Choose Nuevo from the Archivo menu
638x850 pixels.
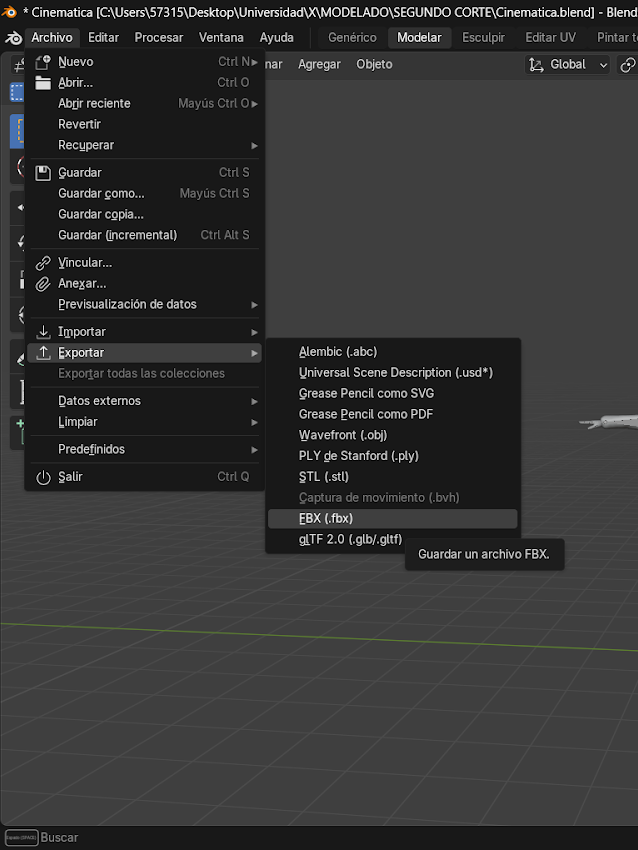145,62
